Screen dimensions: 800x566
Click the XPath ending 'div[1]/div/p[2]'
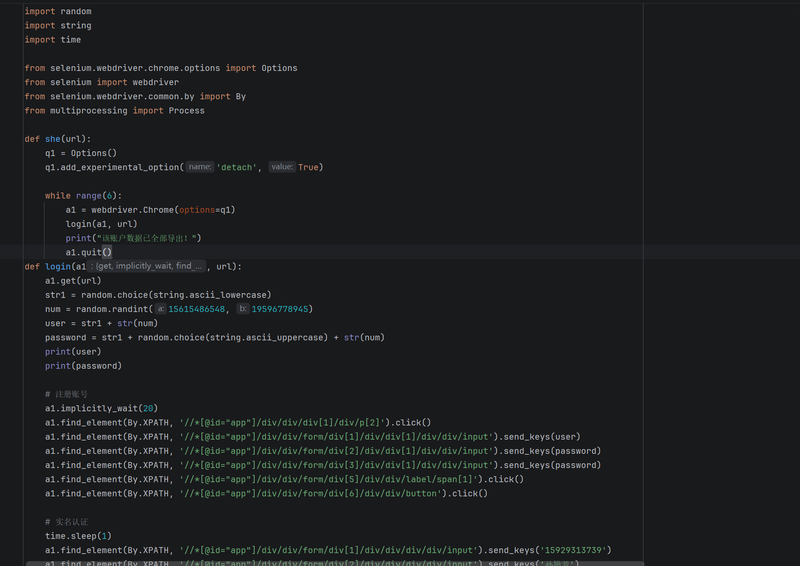click(x=285, y=423)
